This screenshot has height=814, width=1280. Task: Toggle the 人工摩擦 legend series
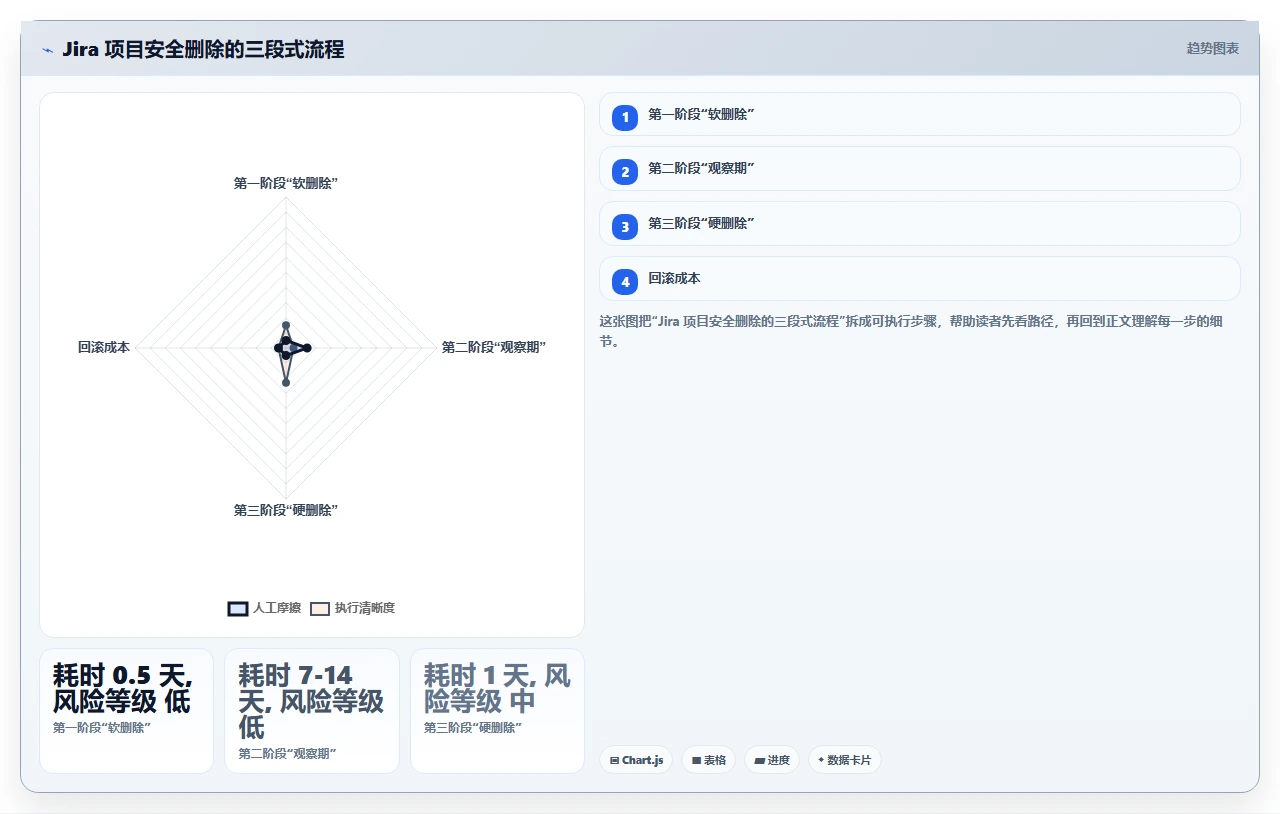264,608
